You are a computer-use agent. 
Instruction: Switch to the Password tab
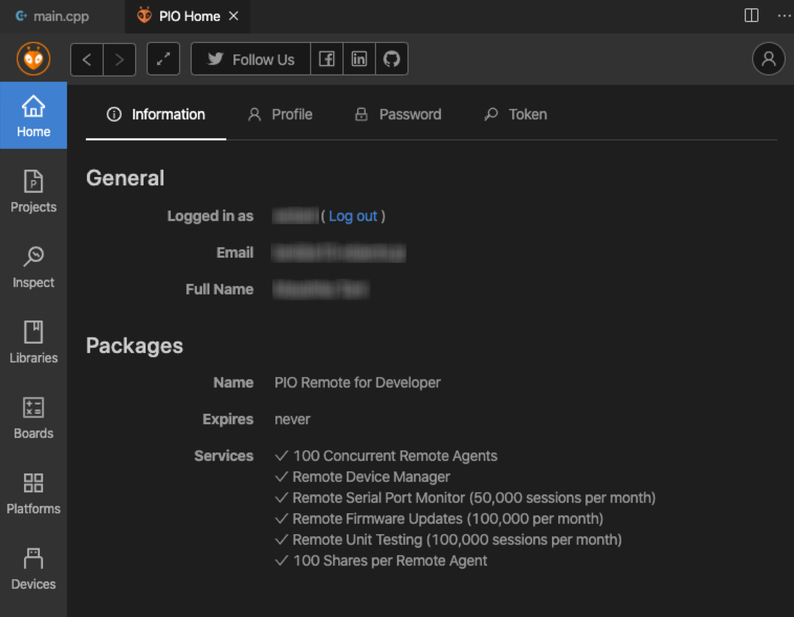pyautogui.click(x=398, y=114)
